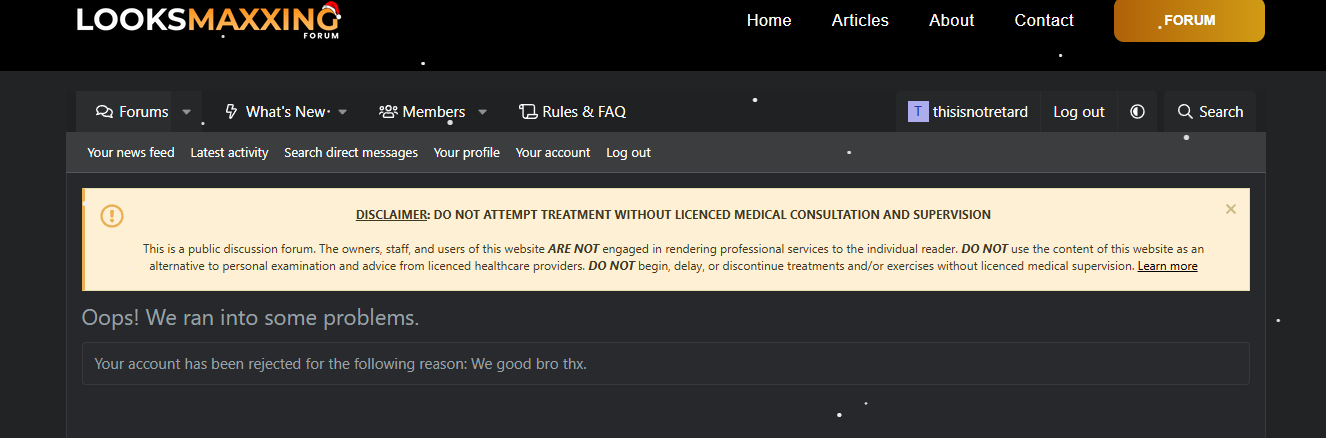Click the Forums chat bubbles icon
This screenshot has height=438, width=1326.
(104, 112)
